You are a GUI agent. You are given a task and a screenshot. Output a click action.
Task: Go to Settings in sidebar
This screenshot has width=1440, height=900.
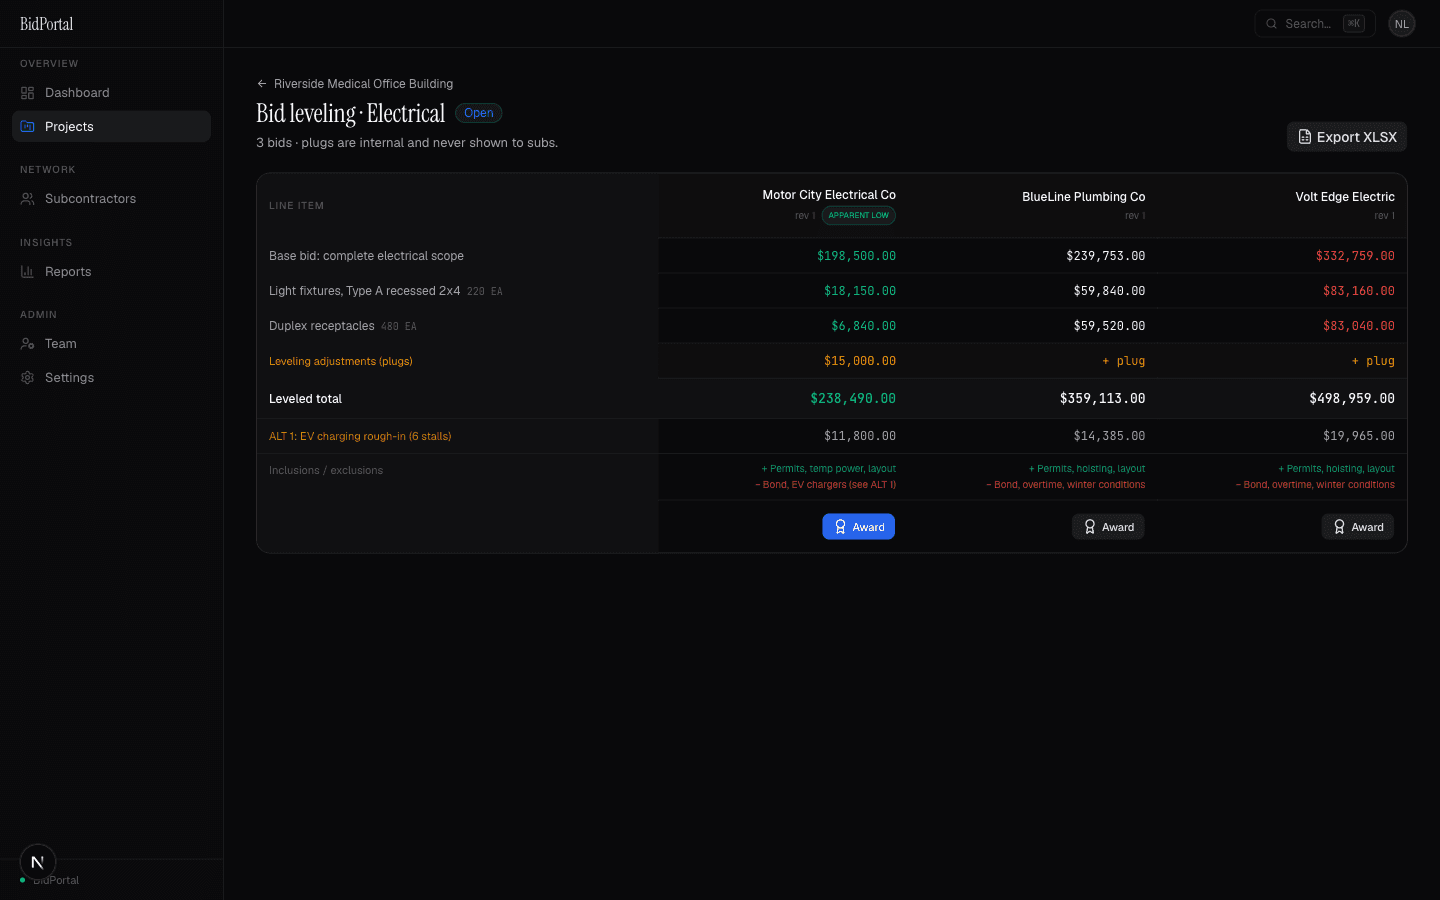click(x=111, y=378)
